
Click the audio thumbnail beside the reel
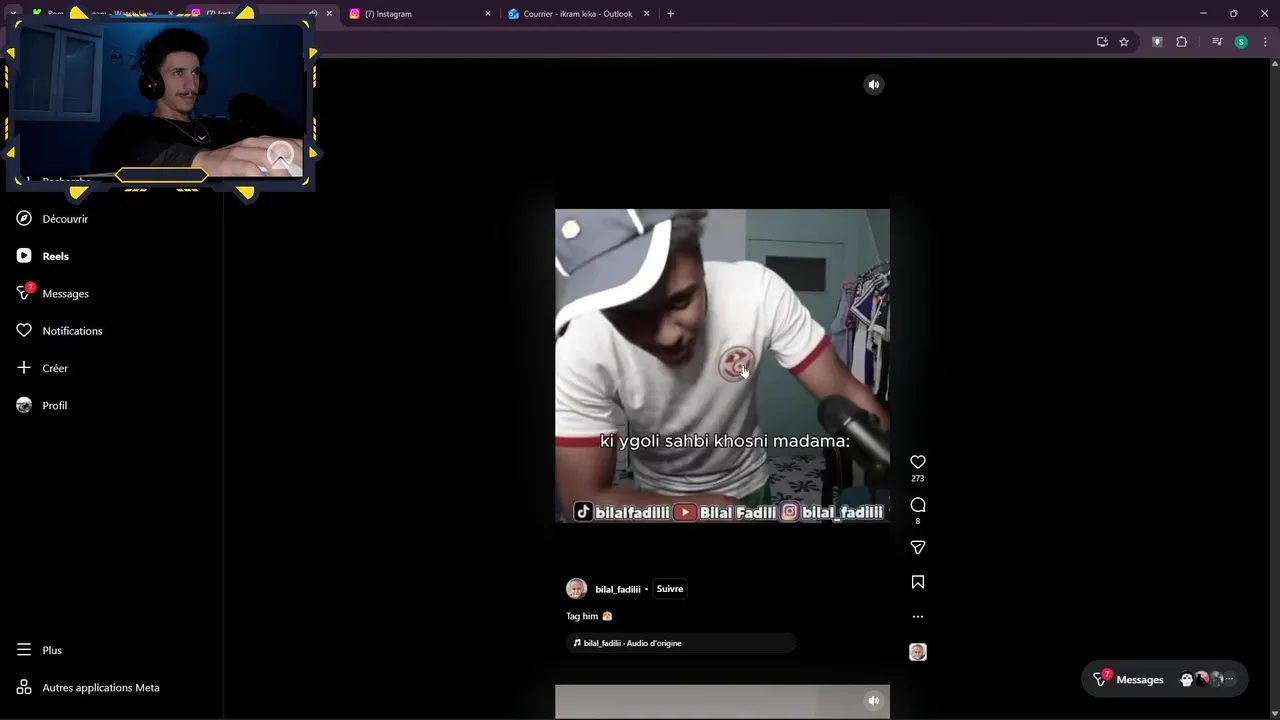point(918,652)
